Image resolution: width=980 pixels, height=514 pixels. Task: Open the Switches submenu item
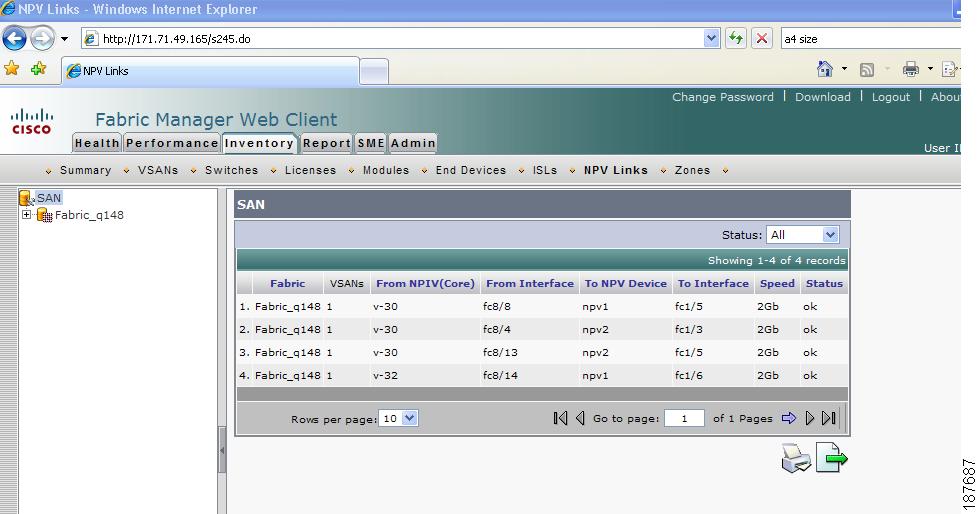231,170
